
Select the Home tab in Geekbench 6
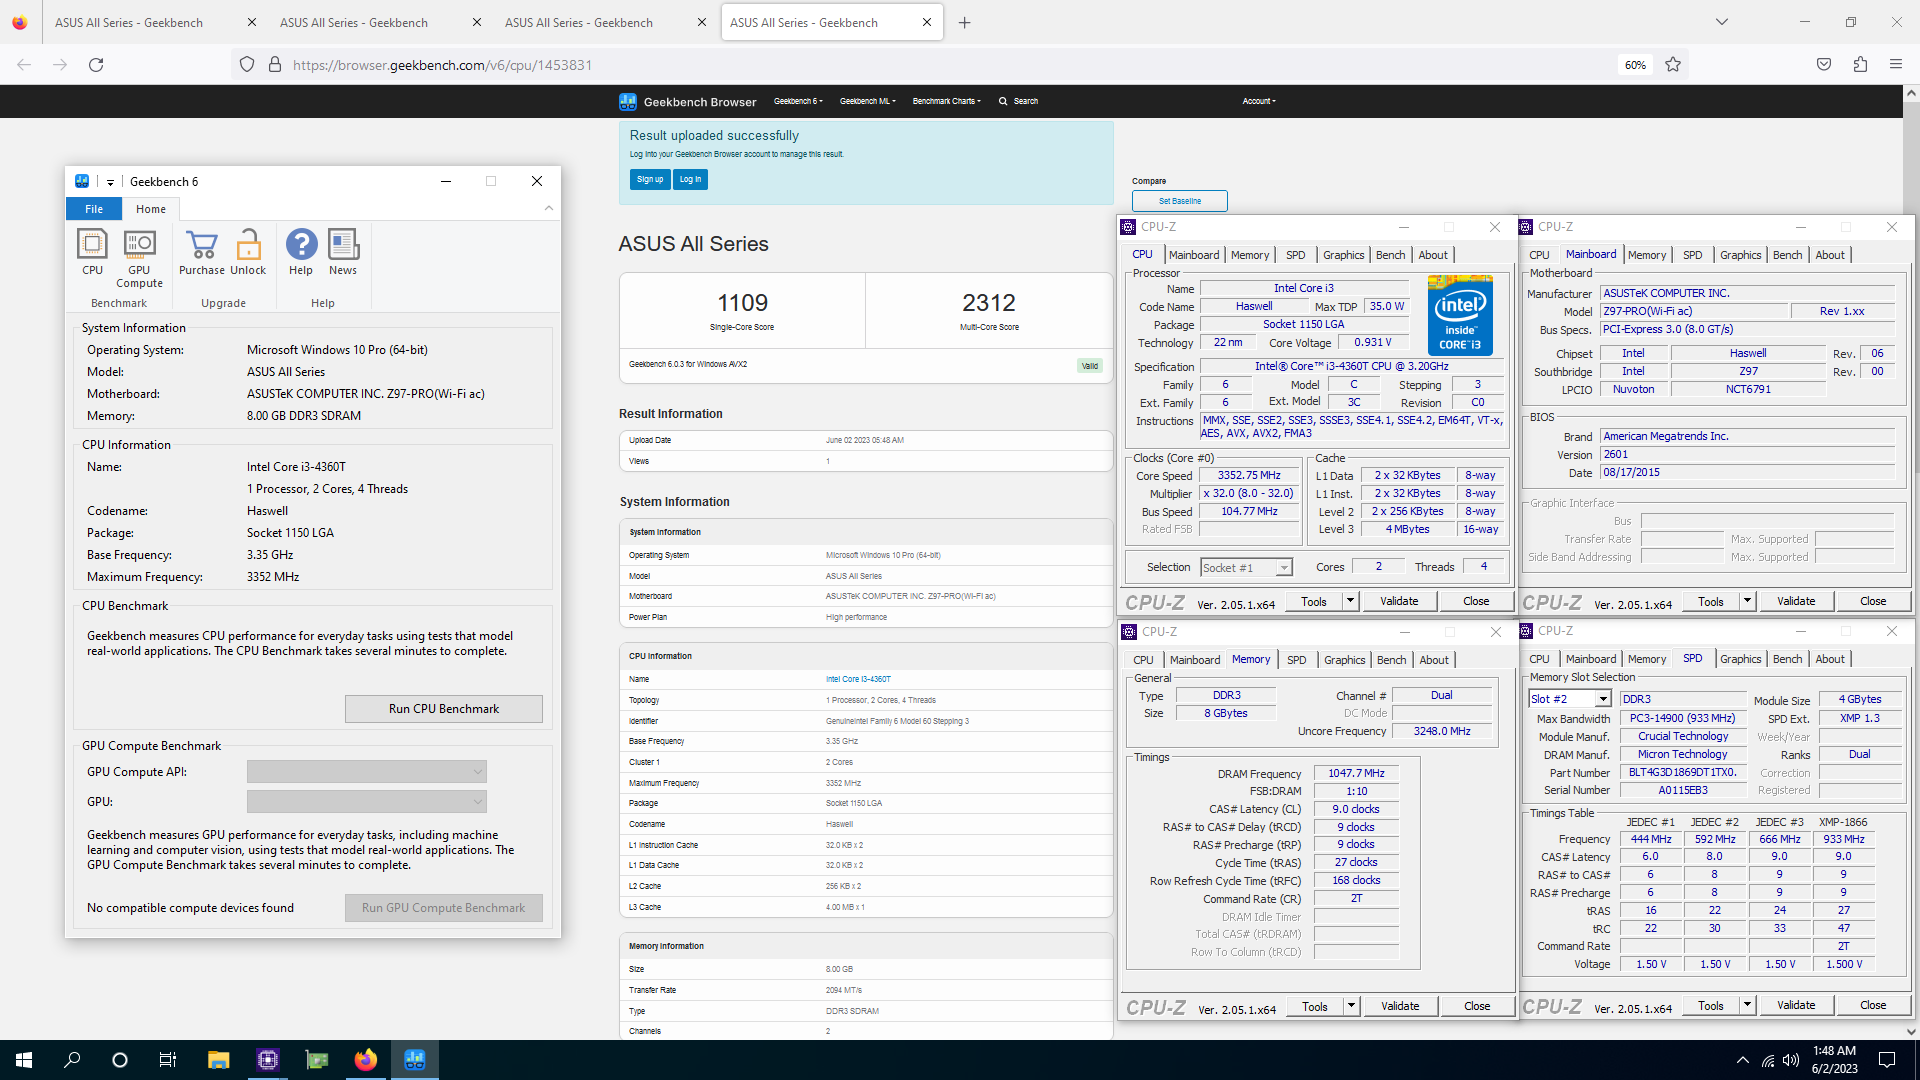click(x=151, y=209)
